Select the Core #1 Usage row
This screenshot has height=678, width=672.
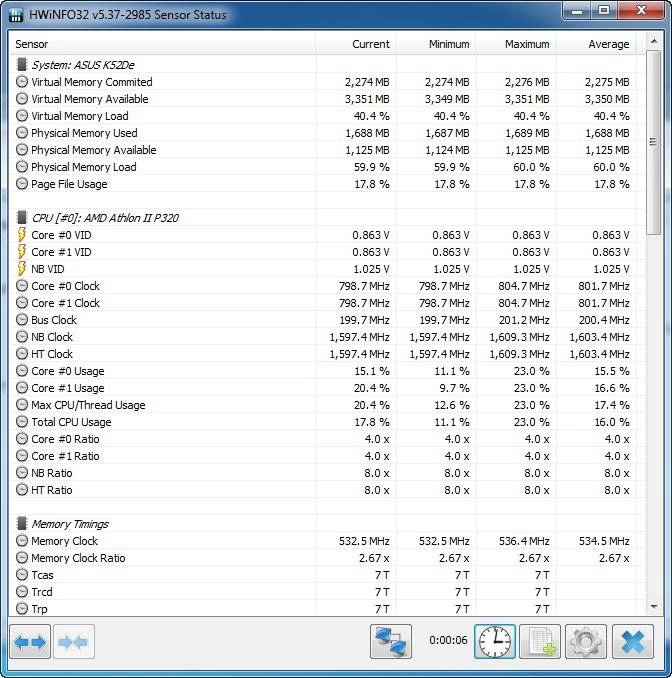(x=326, y=388)
